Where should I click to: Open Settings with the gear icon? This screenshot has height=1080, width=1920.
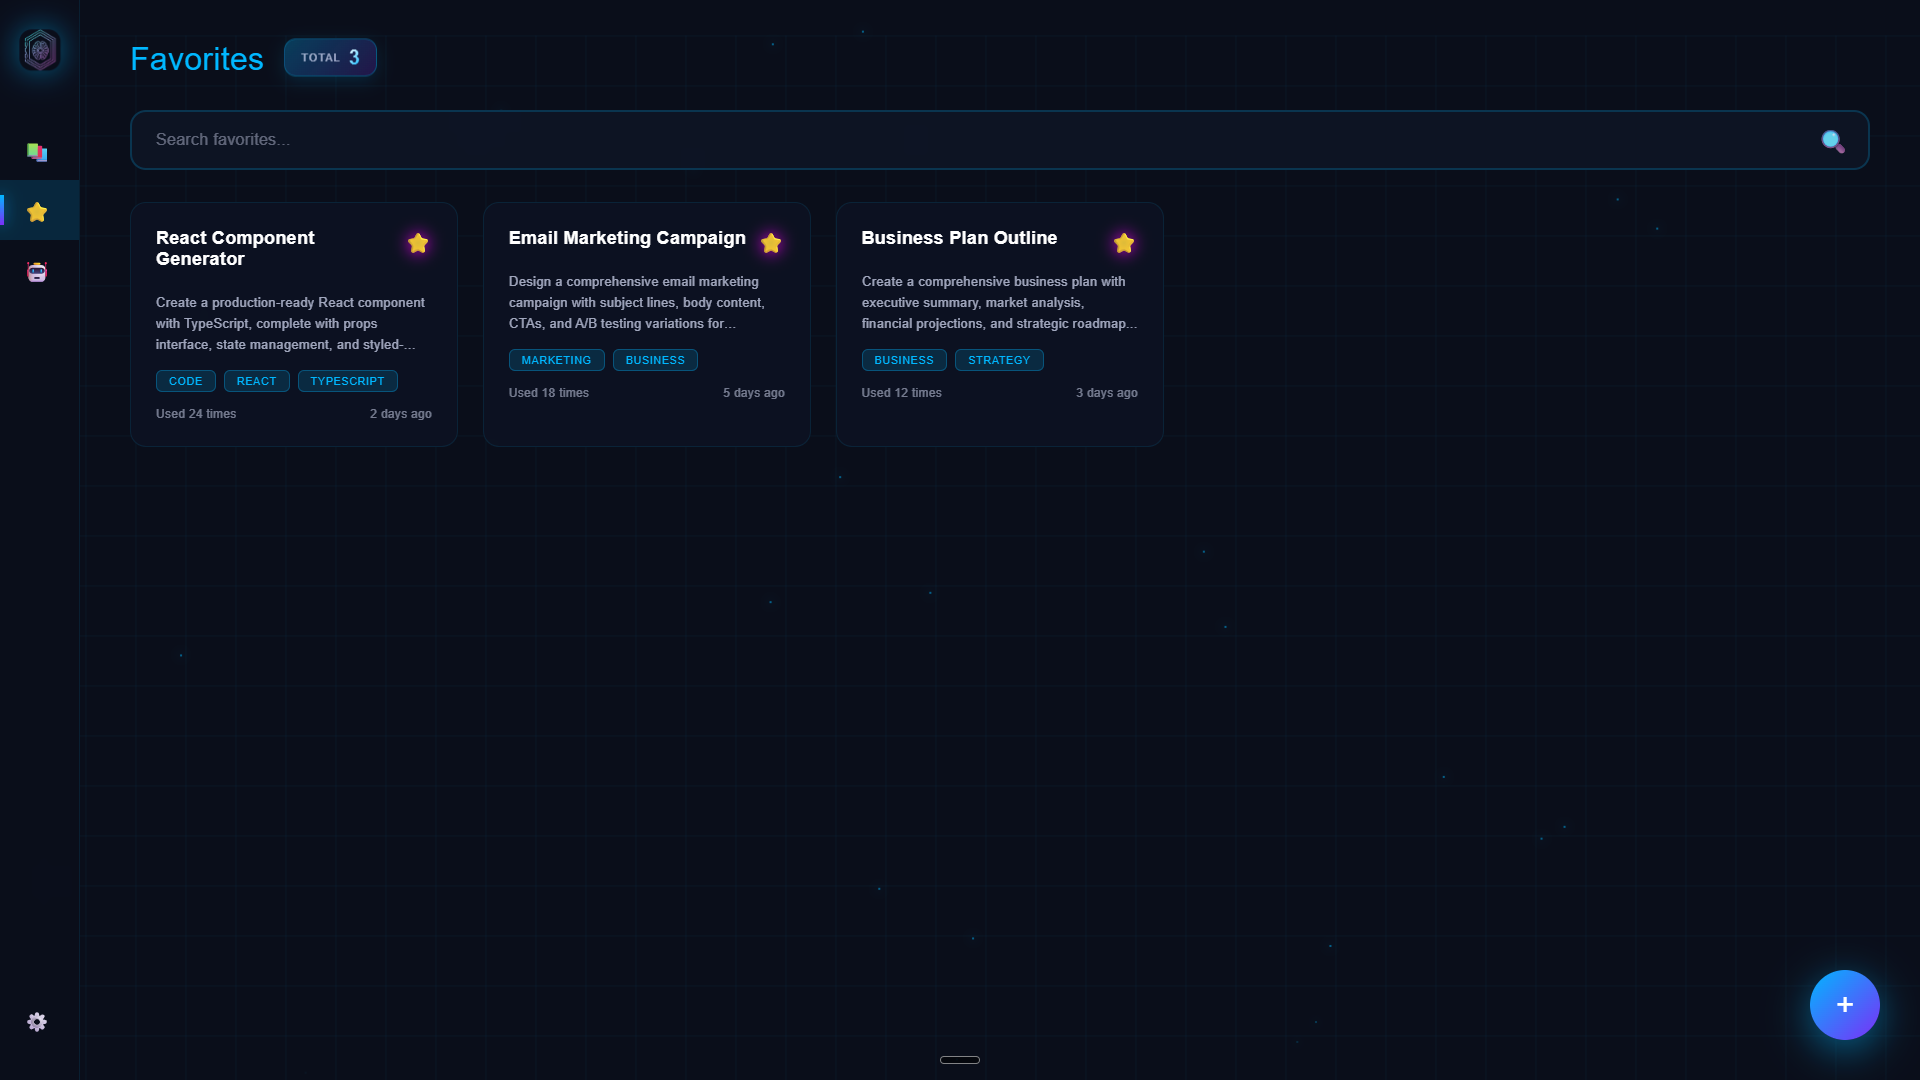click(37, 1022)
